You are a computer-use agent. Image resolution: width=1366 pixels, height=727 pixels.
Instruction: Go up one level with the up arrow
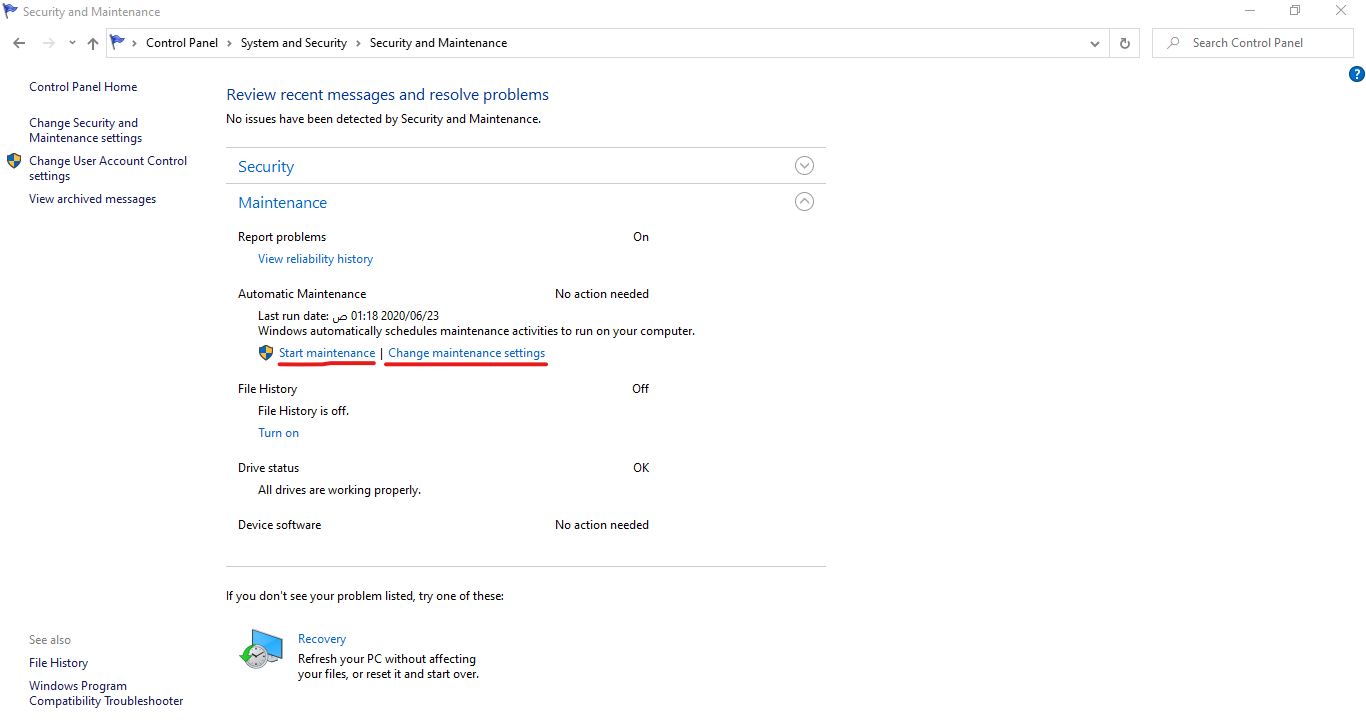[x=93, y=43]
